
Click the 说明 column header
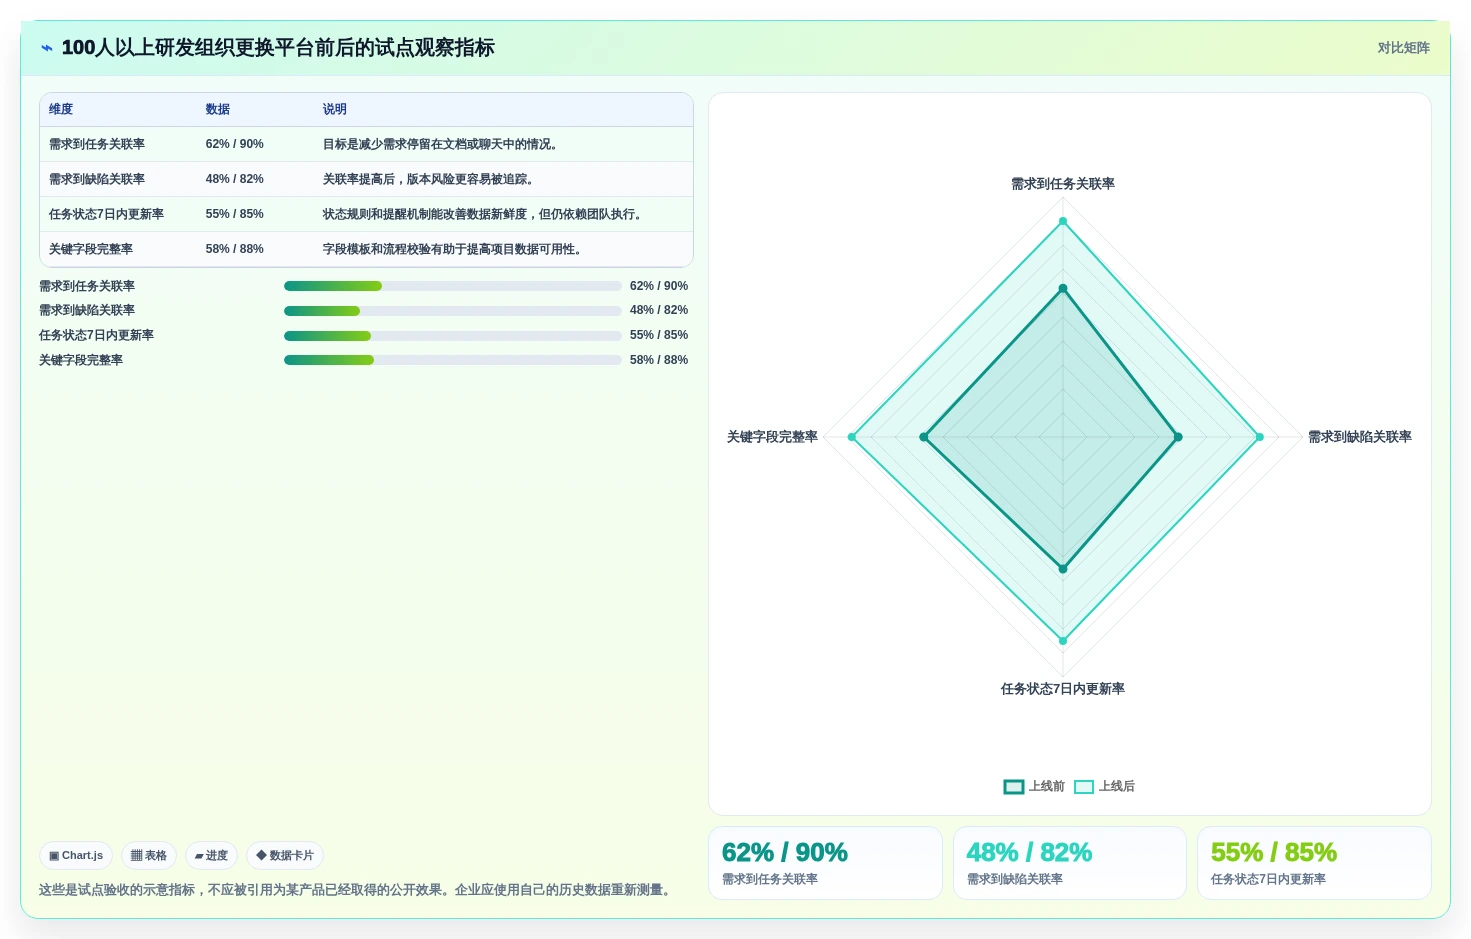click(335, 110)
